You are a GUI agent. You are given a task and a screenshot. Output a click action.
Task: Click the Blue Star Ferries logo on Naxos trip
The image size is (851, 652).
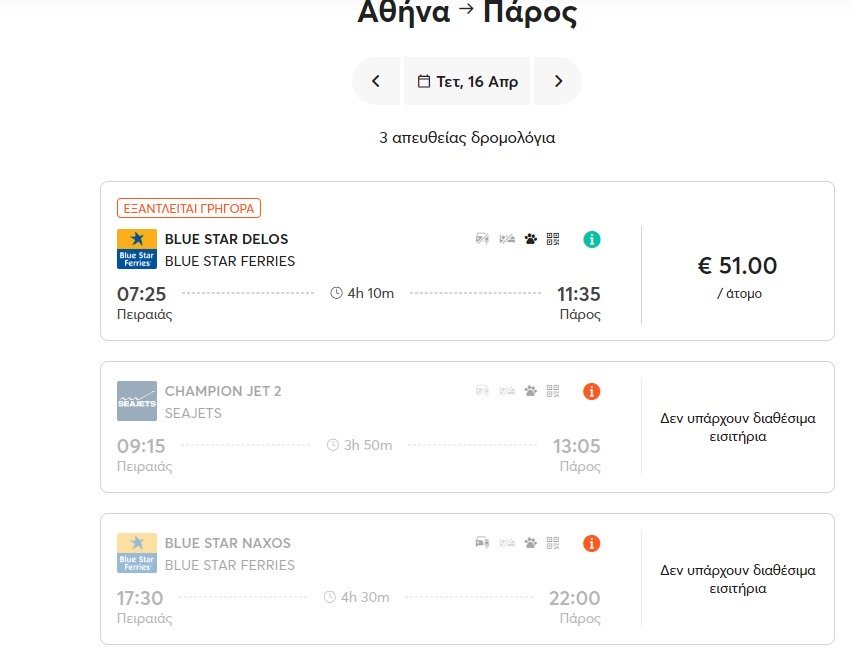pyautogui.click(x=137, y=553)
